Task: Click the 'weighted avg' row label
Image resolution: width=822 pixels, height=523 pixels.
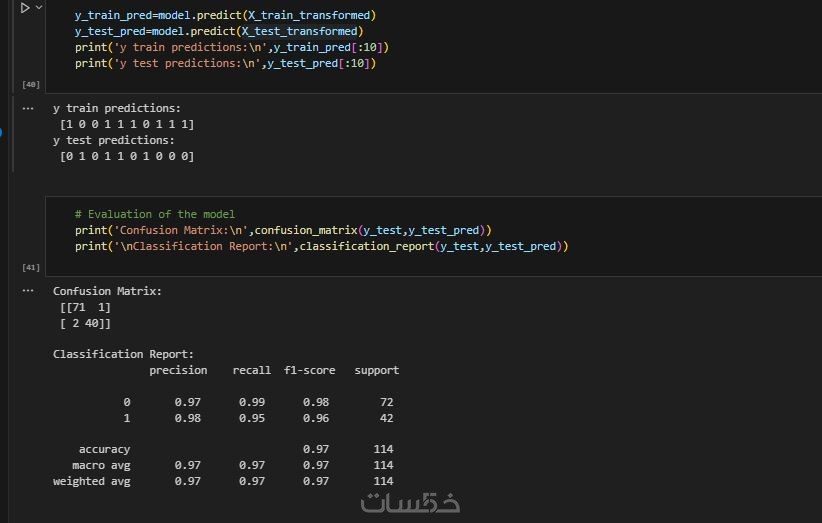Action: (91, 481)
